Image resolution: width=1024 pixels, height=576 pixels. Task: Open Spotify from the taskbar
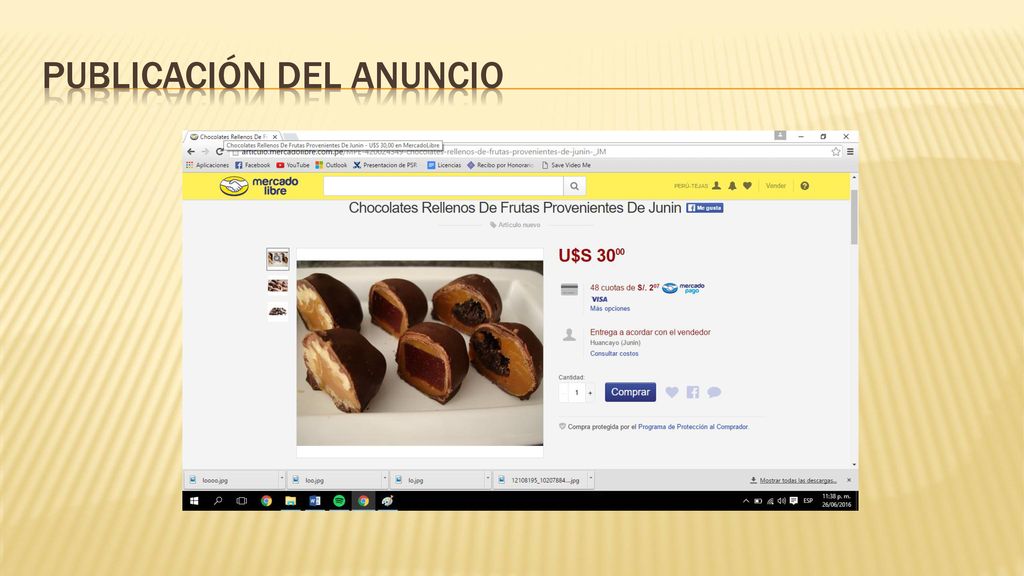[339, 501]
